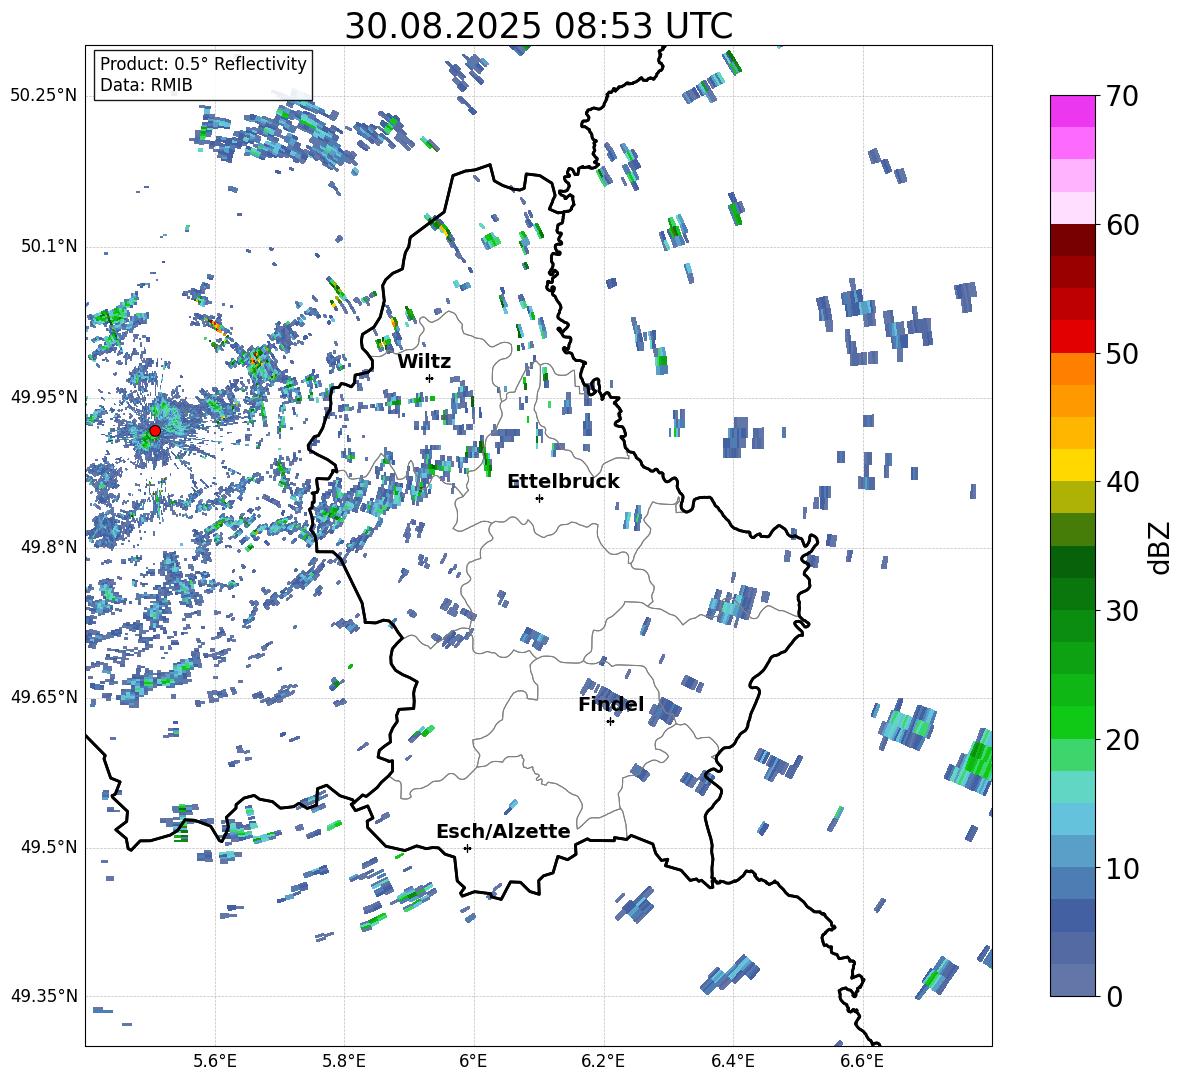Click the 0 colorbar tick label
This screenshot has height=1081, width=1184.
[x=1114, y=997]
